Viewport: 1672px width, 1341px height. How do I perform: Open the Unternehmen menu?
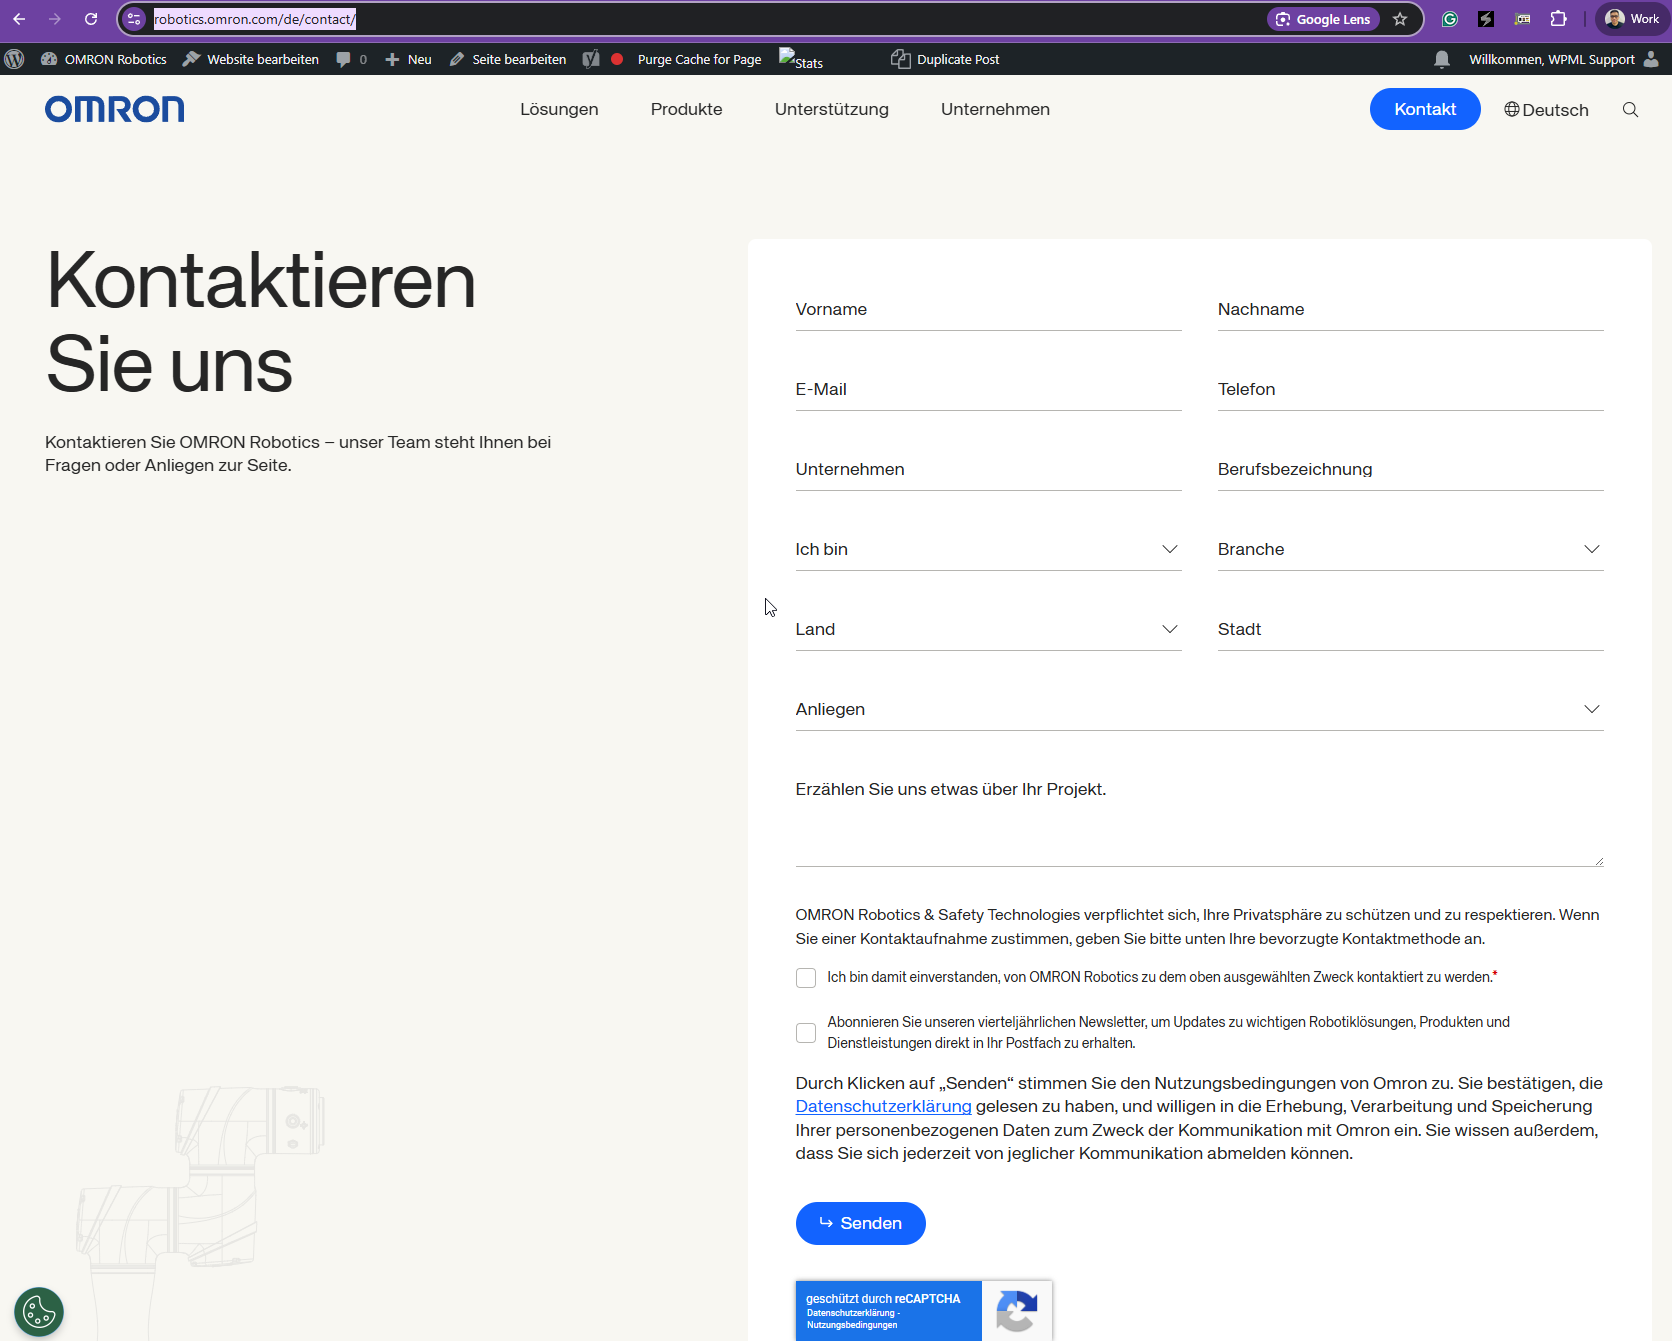(995, 109)
